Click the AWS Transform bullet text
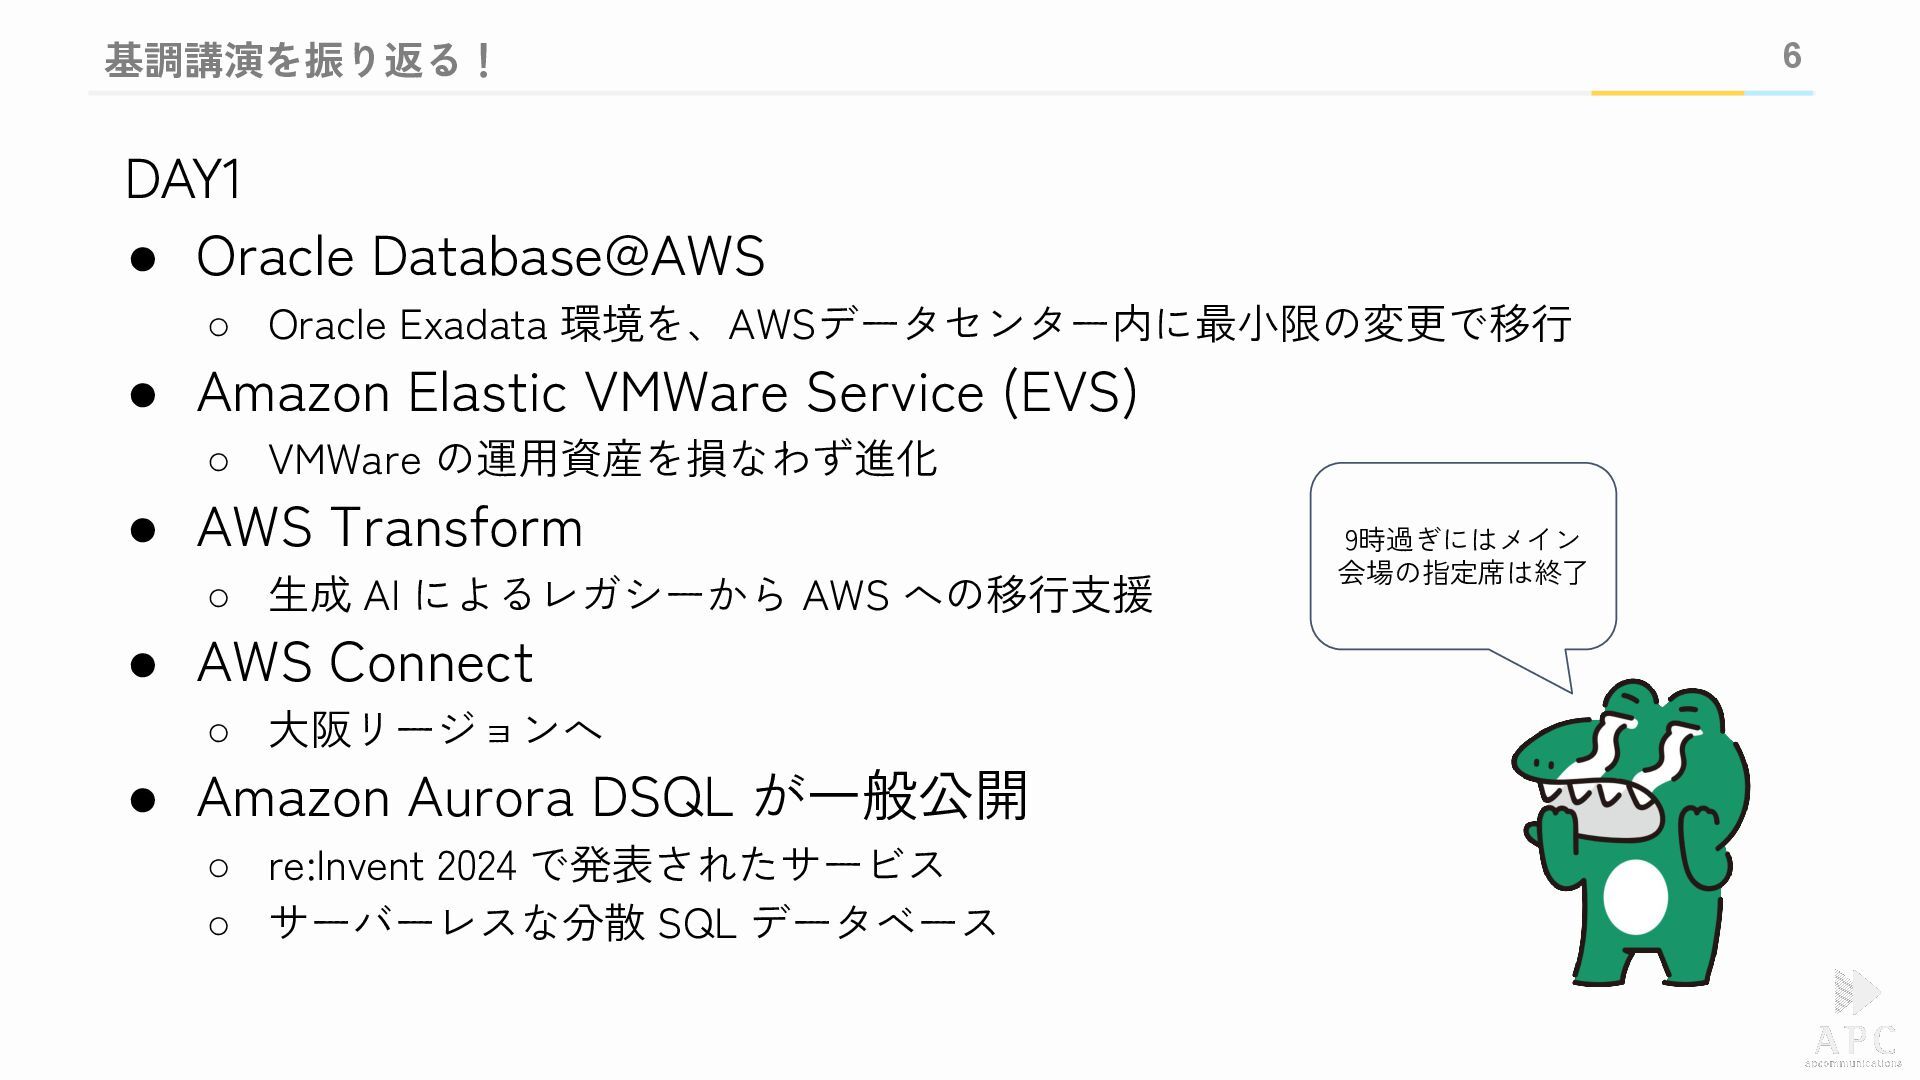The height and width of the screenshot is (1080, 1920). point(390,527)
